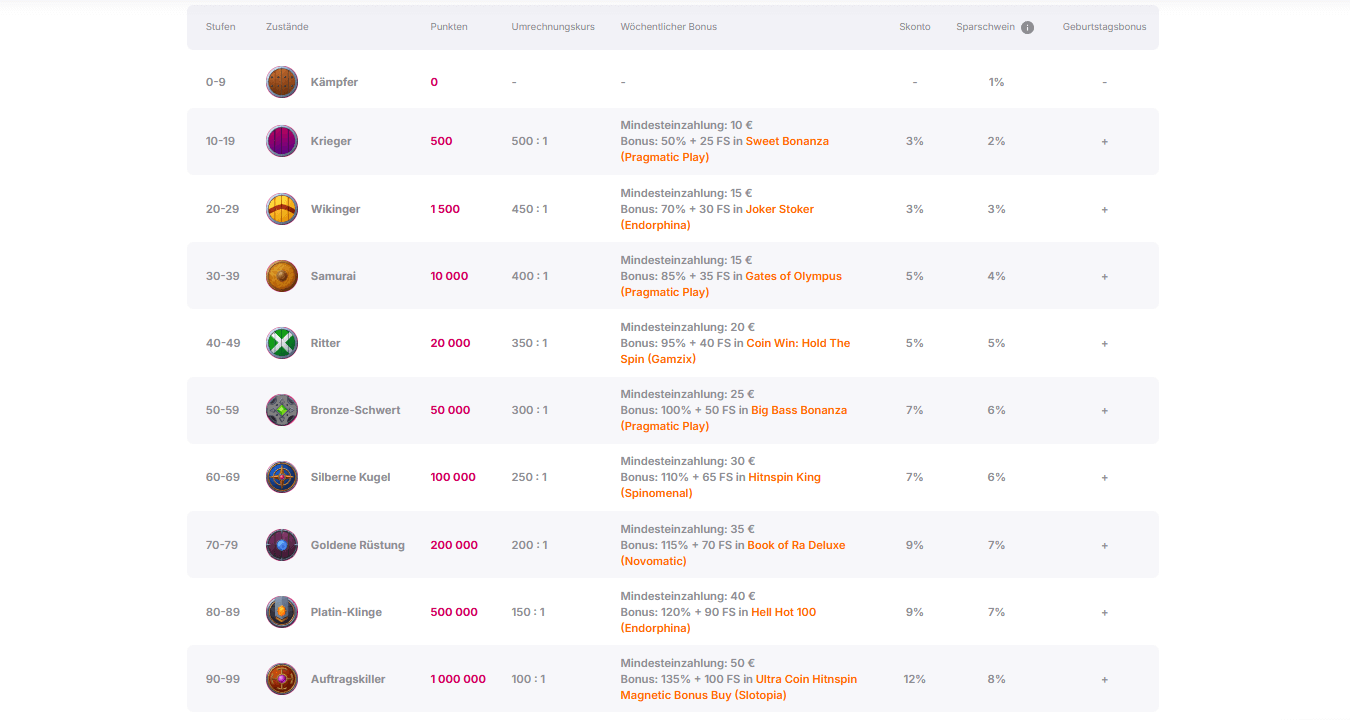Open the Big Bass Bonanza link

(x=798, y=410)
